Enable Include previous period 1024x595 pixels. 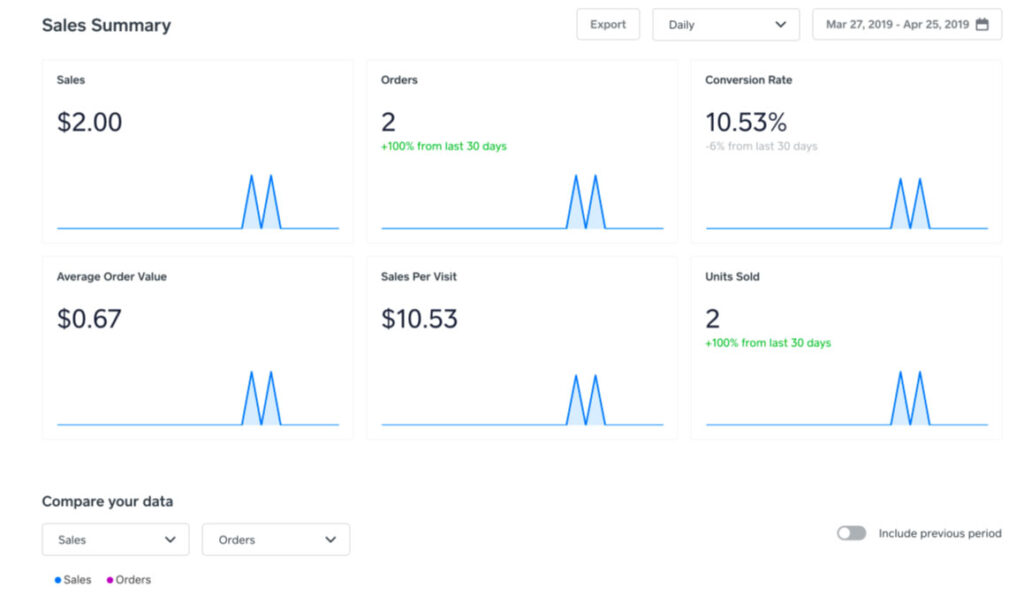[x=851, y=533]
